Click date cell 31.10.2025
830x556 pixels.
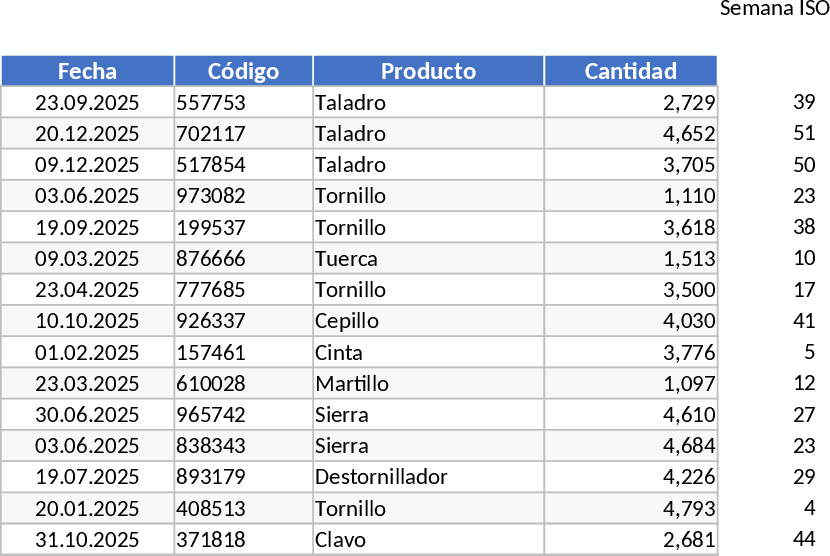[x=87, y=540]
